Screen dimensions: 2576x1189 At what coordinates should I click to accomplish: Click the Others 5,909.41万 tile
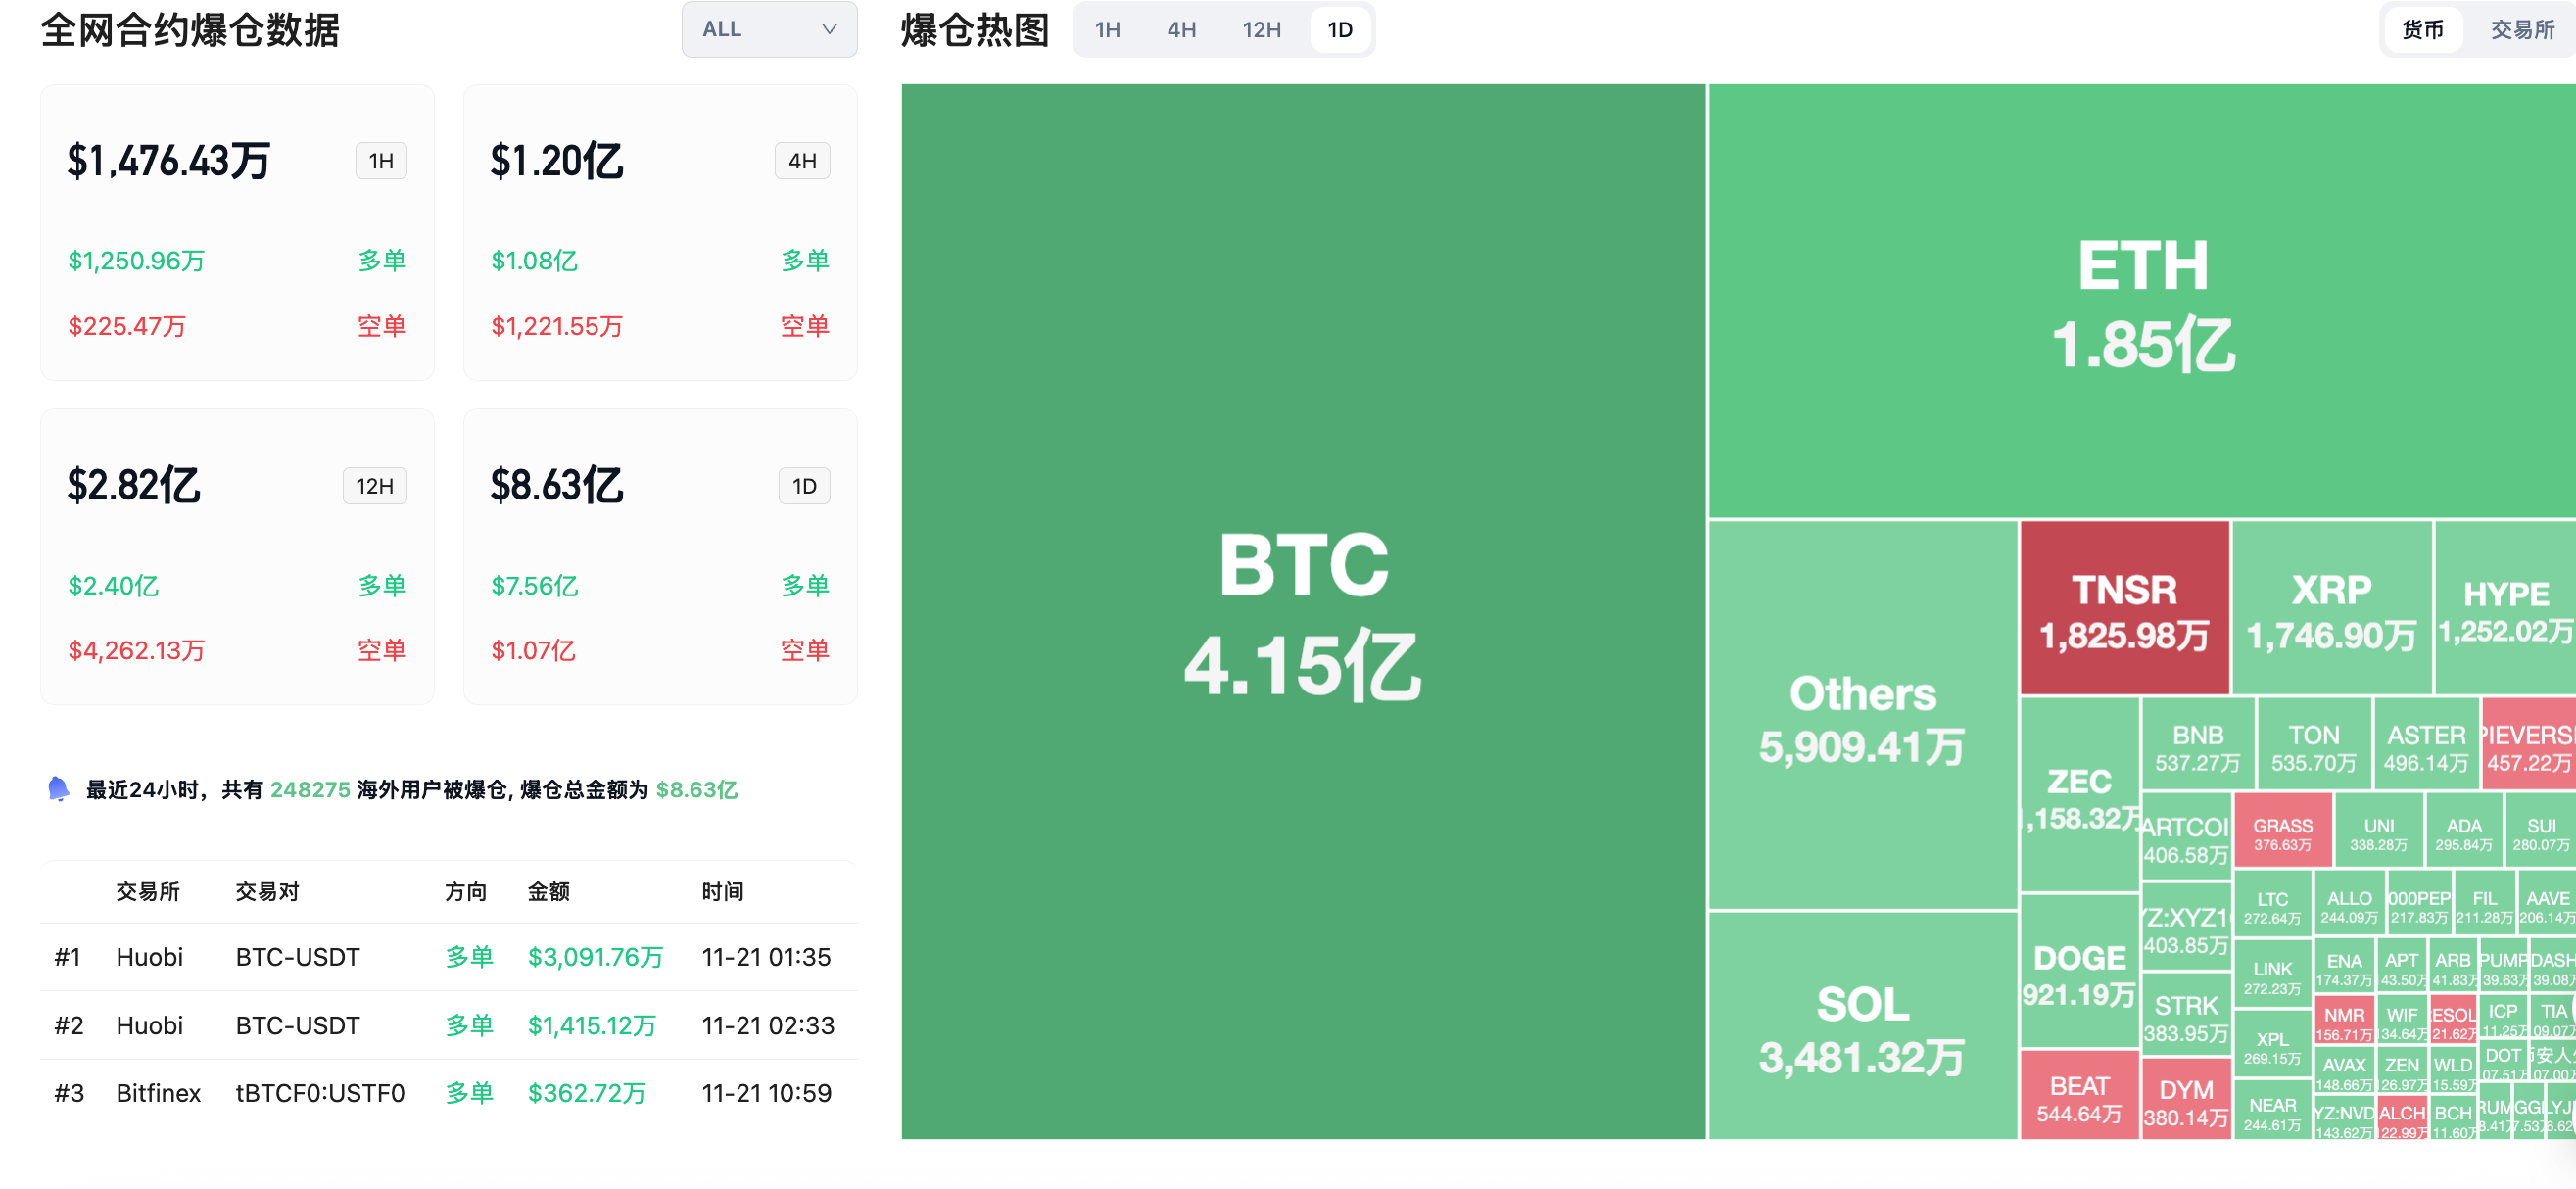tap(1862, 716)
